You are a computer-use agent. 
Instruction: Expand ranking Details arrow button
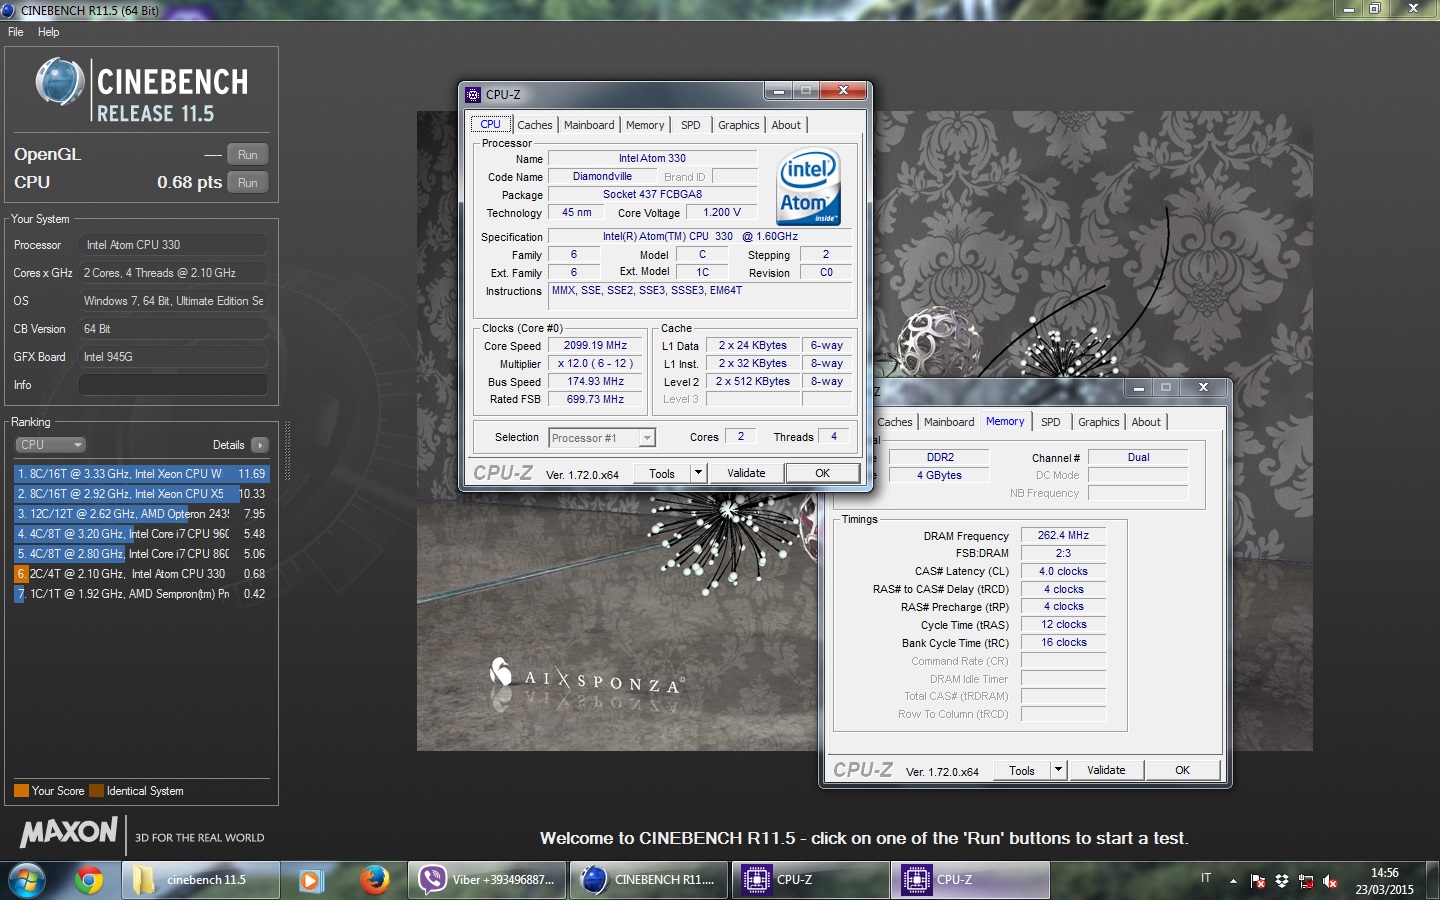click(260, 445)
